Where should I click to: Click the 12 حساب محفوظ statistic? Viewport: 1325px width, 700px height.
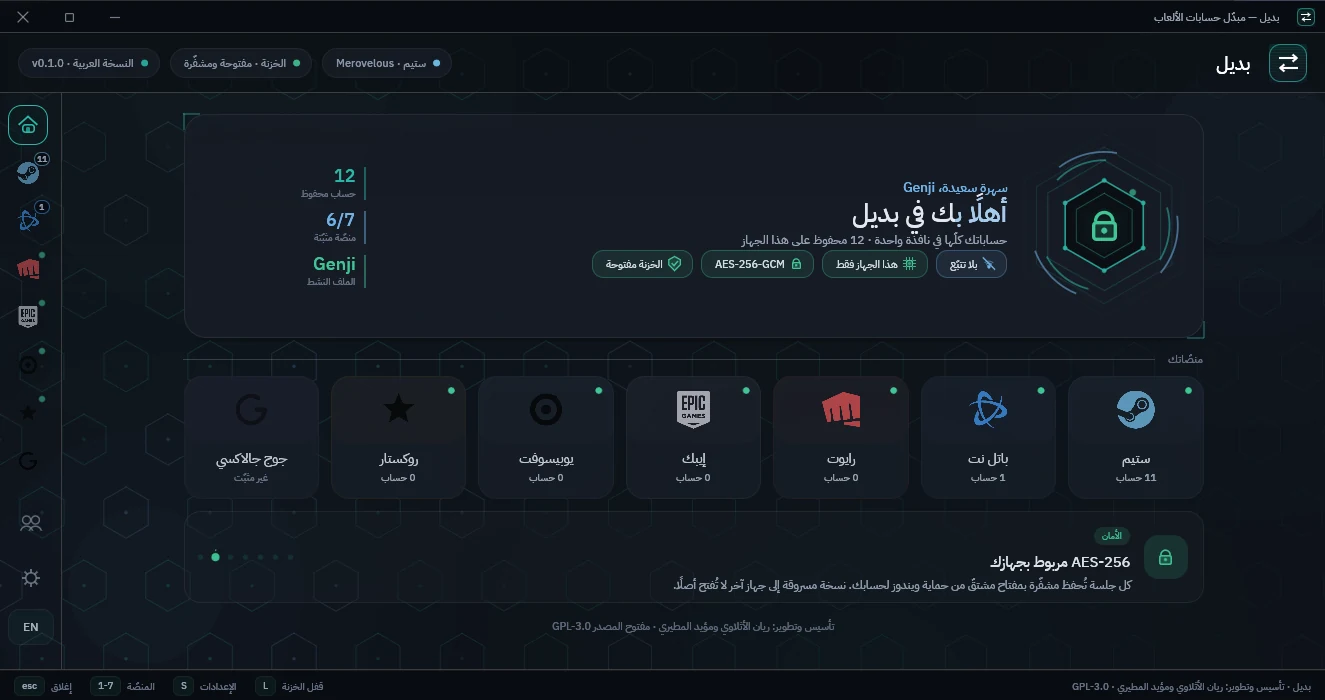pyautogui.click(x=333, y=183)
